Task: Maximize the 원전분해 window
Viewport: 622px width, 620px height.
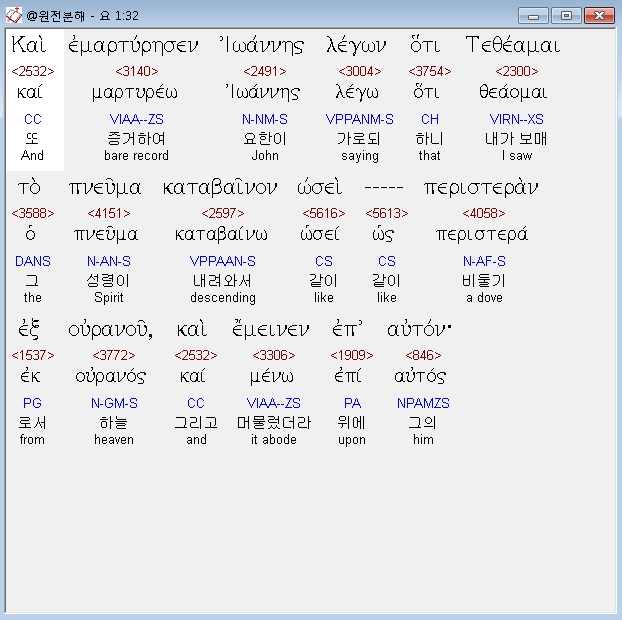Action: point(566,16)
